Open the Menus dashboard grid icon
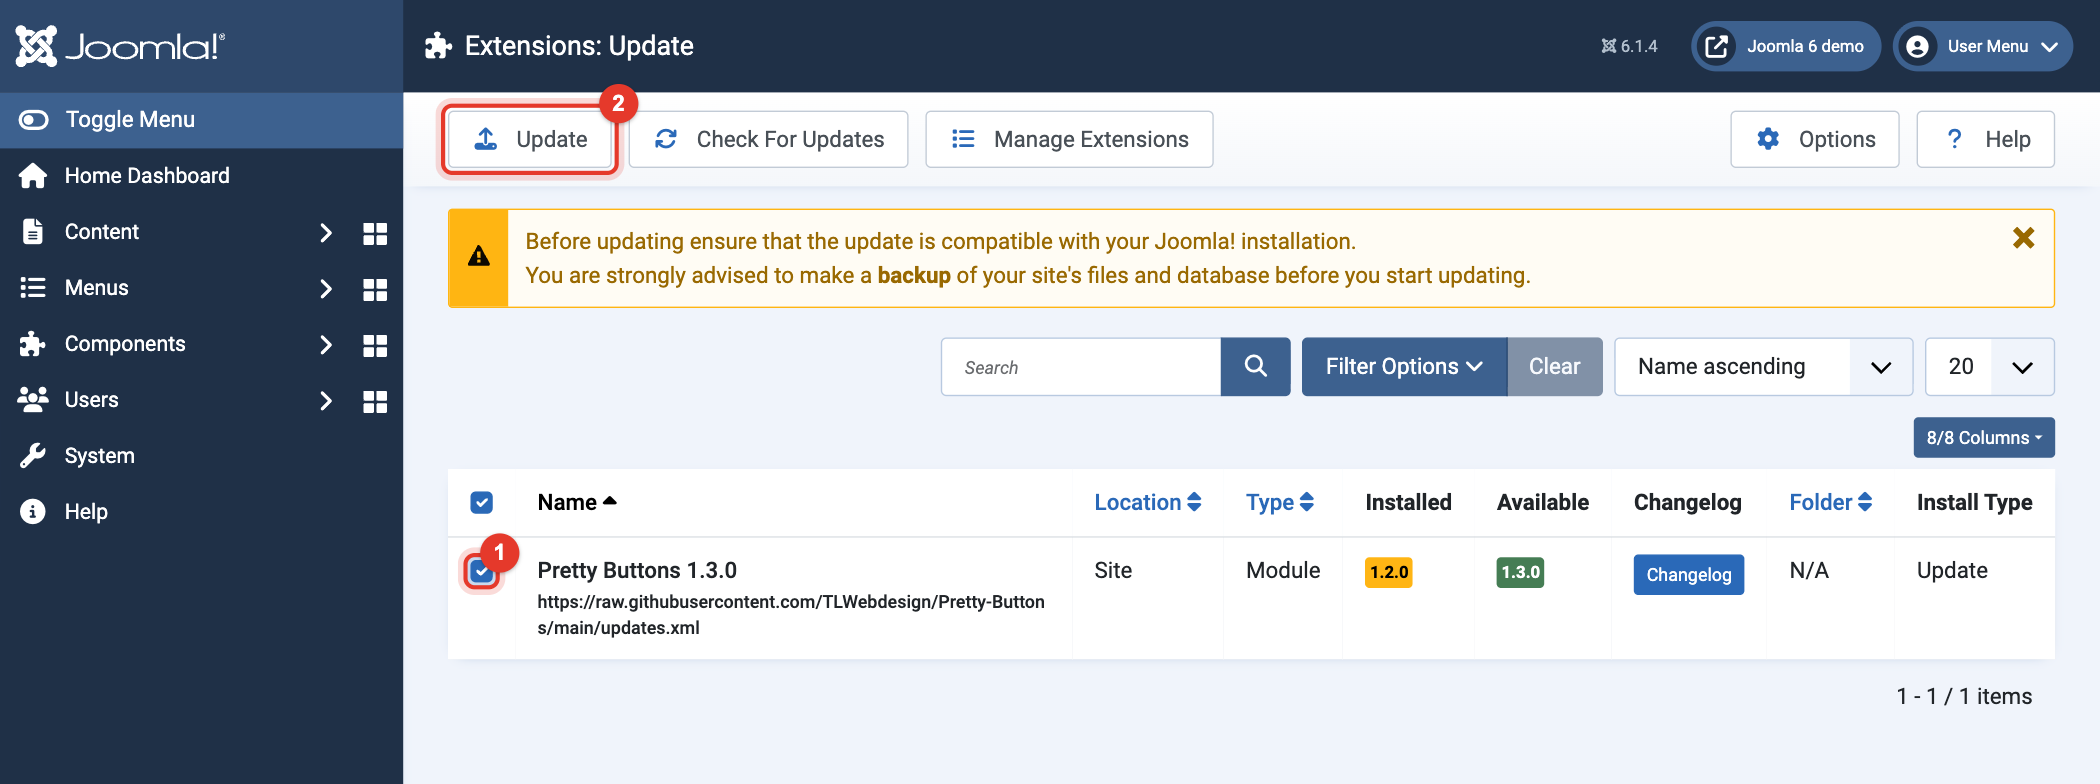This screenshot has height=784, width=2100. [x=375, y=289]
